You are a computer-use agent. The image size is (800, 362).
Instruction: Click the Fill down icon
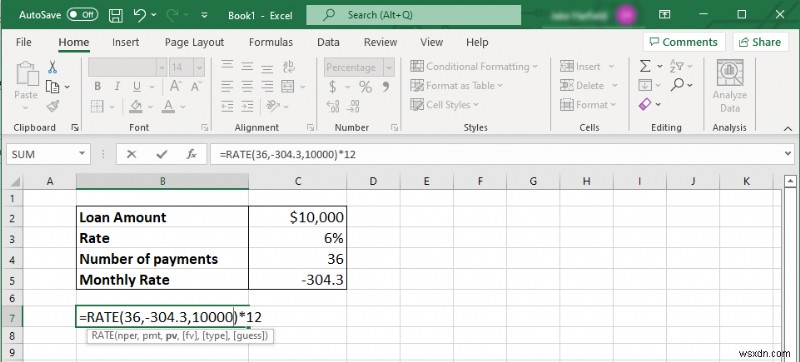click(645, 85)
